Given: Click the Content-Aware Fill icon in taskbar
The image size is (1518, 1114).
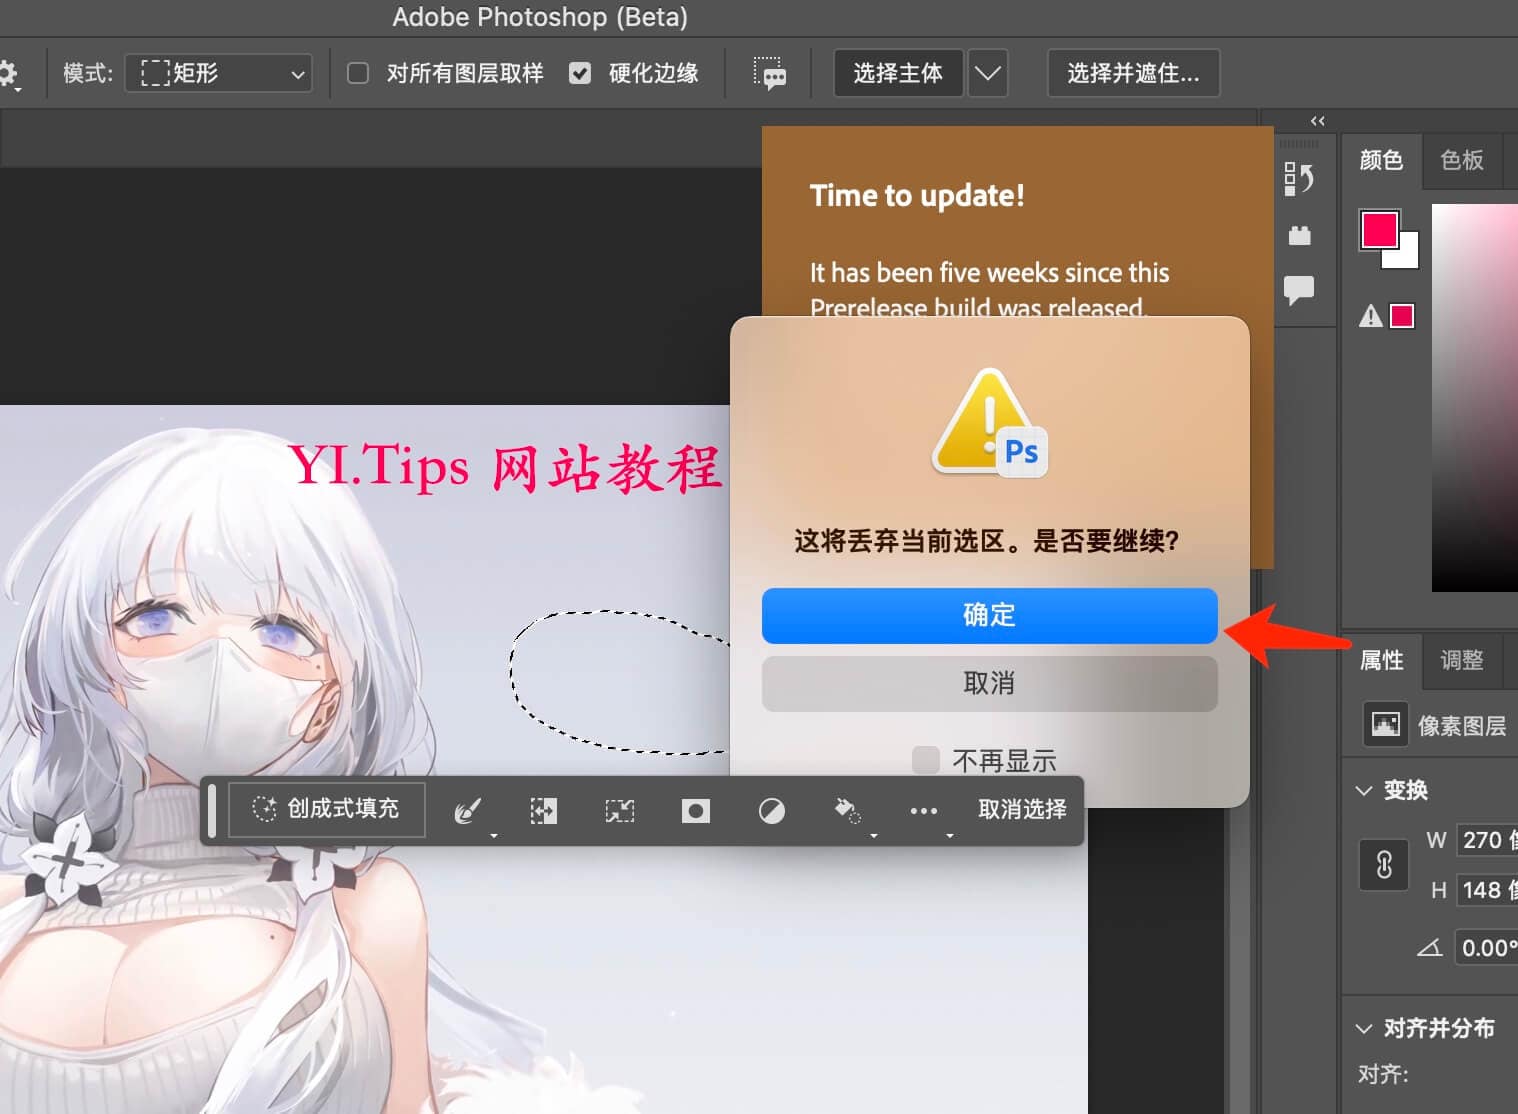Looking at the screenshot, I should [x=326, y=810].
